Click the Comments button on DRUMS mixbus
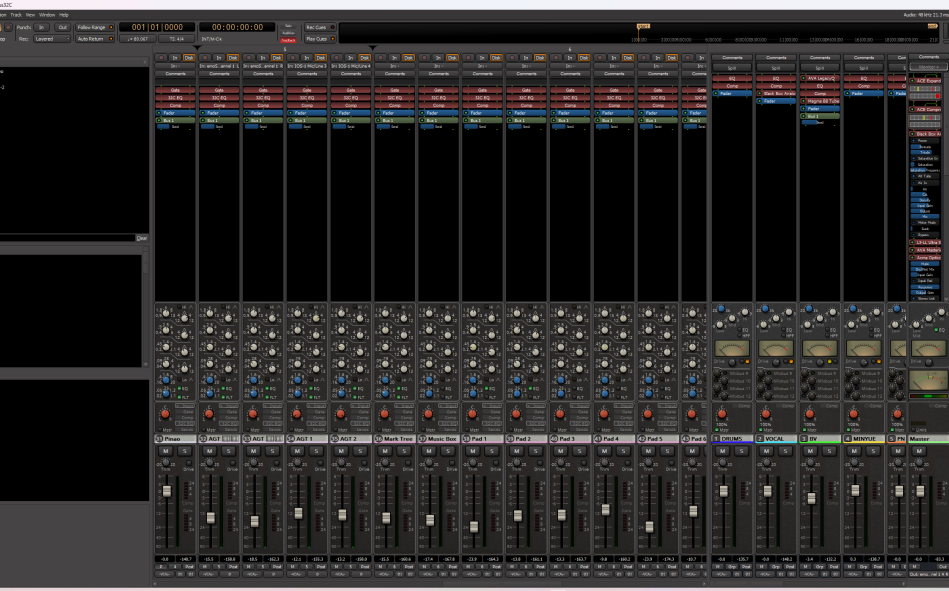949x591 pixels. 732,58
